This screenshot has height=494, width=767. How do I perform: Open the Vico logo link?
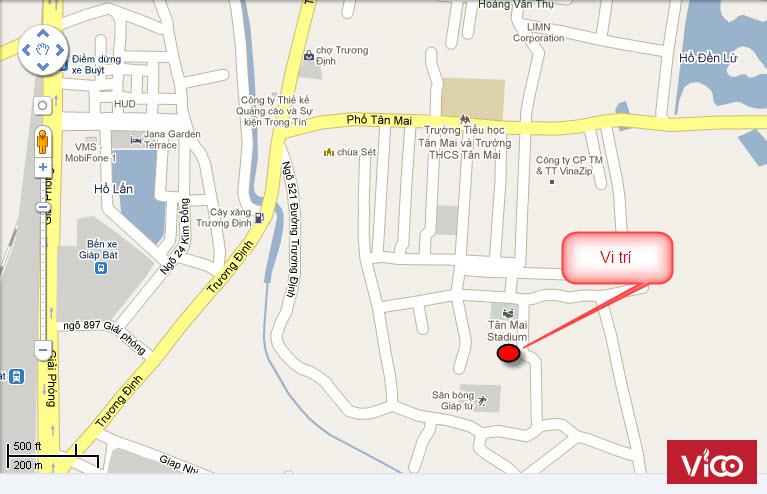(712, 462)
